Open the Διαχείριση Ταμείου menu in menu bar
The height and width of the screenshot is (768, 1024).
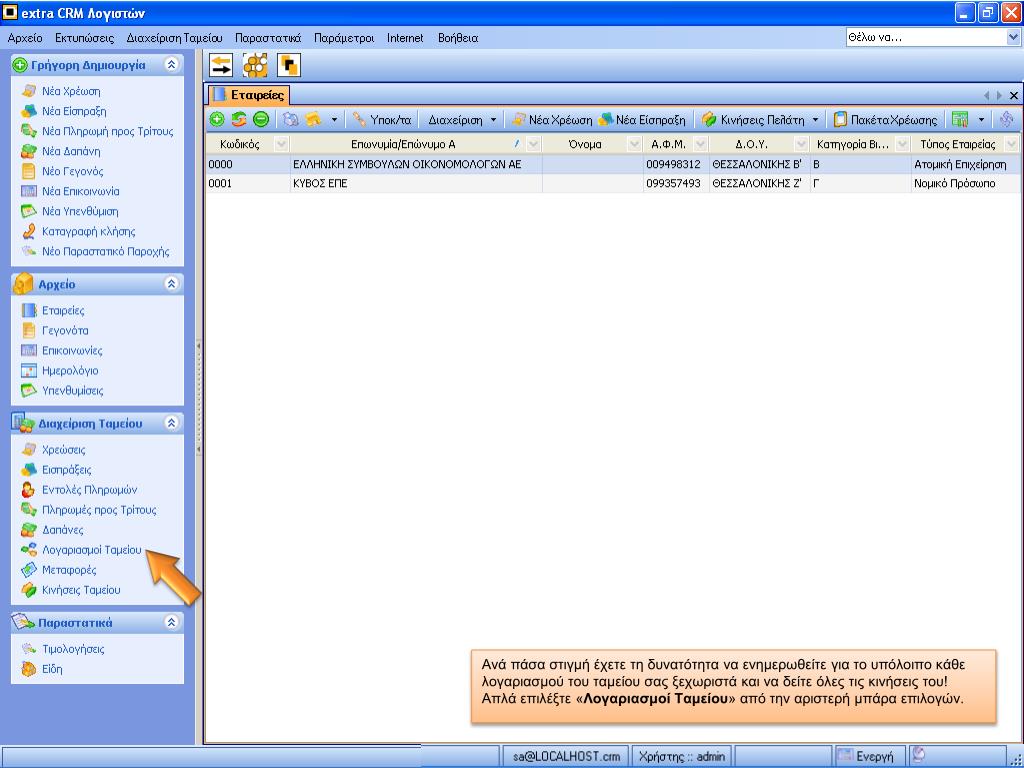(x=174, y=38)
